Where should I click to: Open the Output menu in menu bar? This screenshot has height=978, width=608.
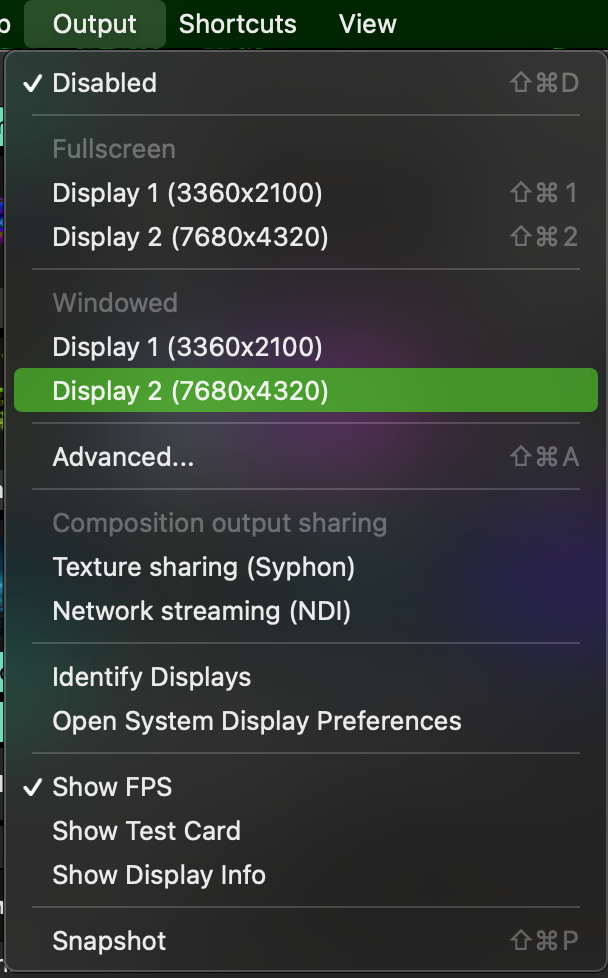coord(94,24)
